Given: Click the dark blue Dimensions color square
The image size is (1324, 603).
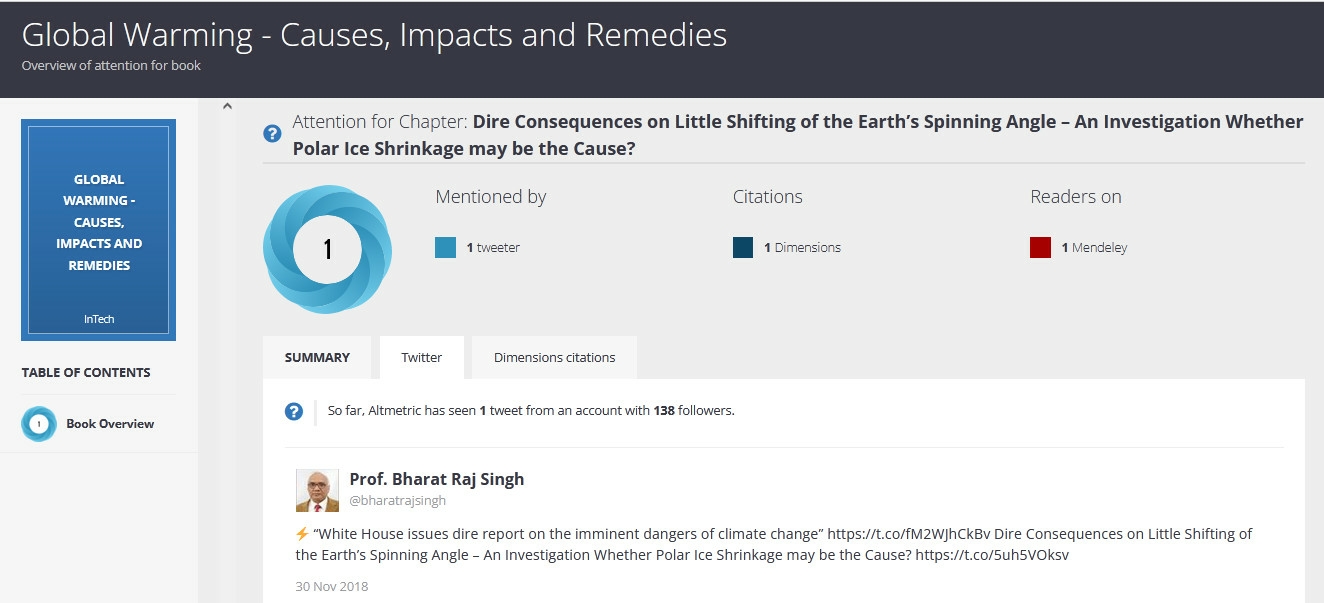Looking at the screenshot, I should pos(743,248).
